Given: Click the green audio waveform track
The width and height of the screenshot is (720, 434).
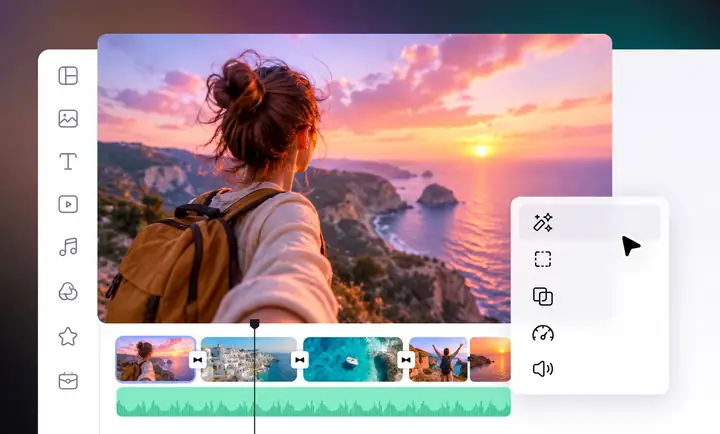Looking at the screenshot, I should 313,402.
